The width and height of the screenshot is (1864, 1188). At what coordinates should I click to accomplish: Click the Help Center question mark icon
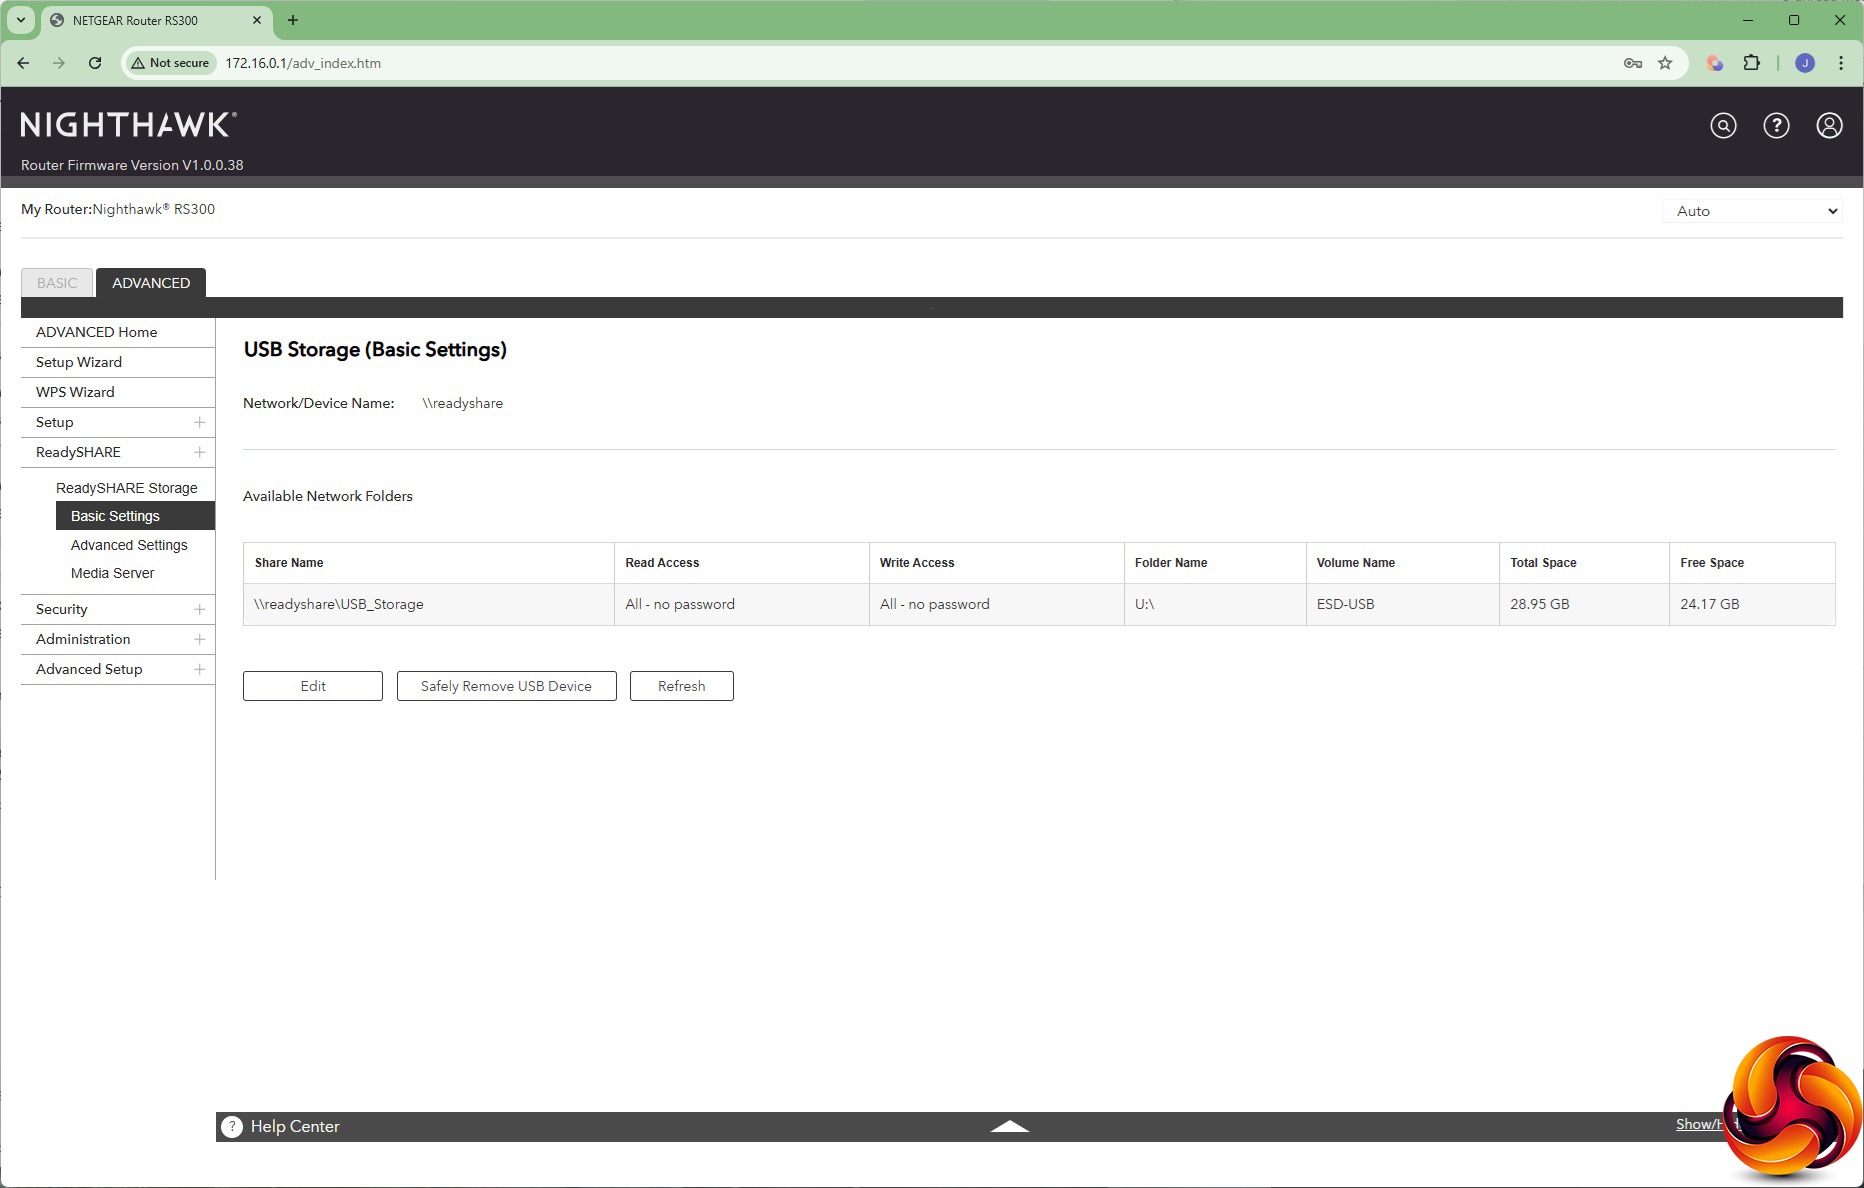[232, 1126]
